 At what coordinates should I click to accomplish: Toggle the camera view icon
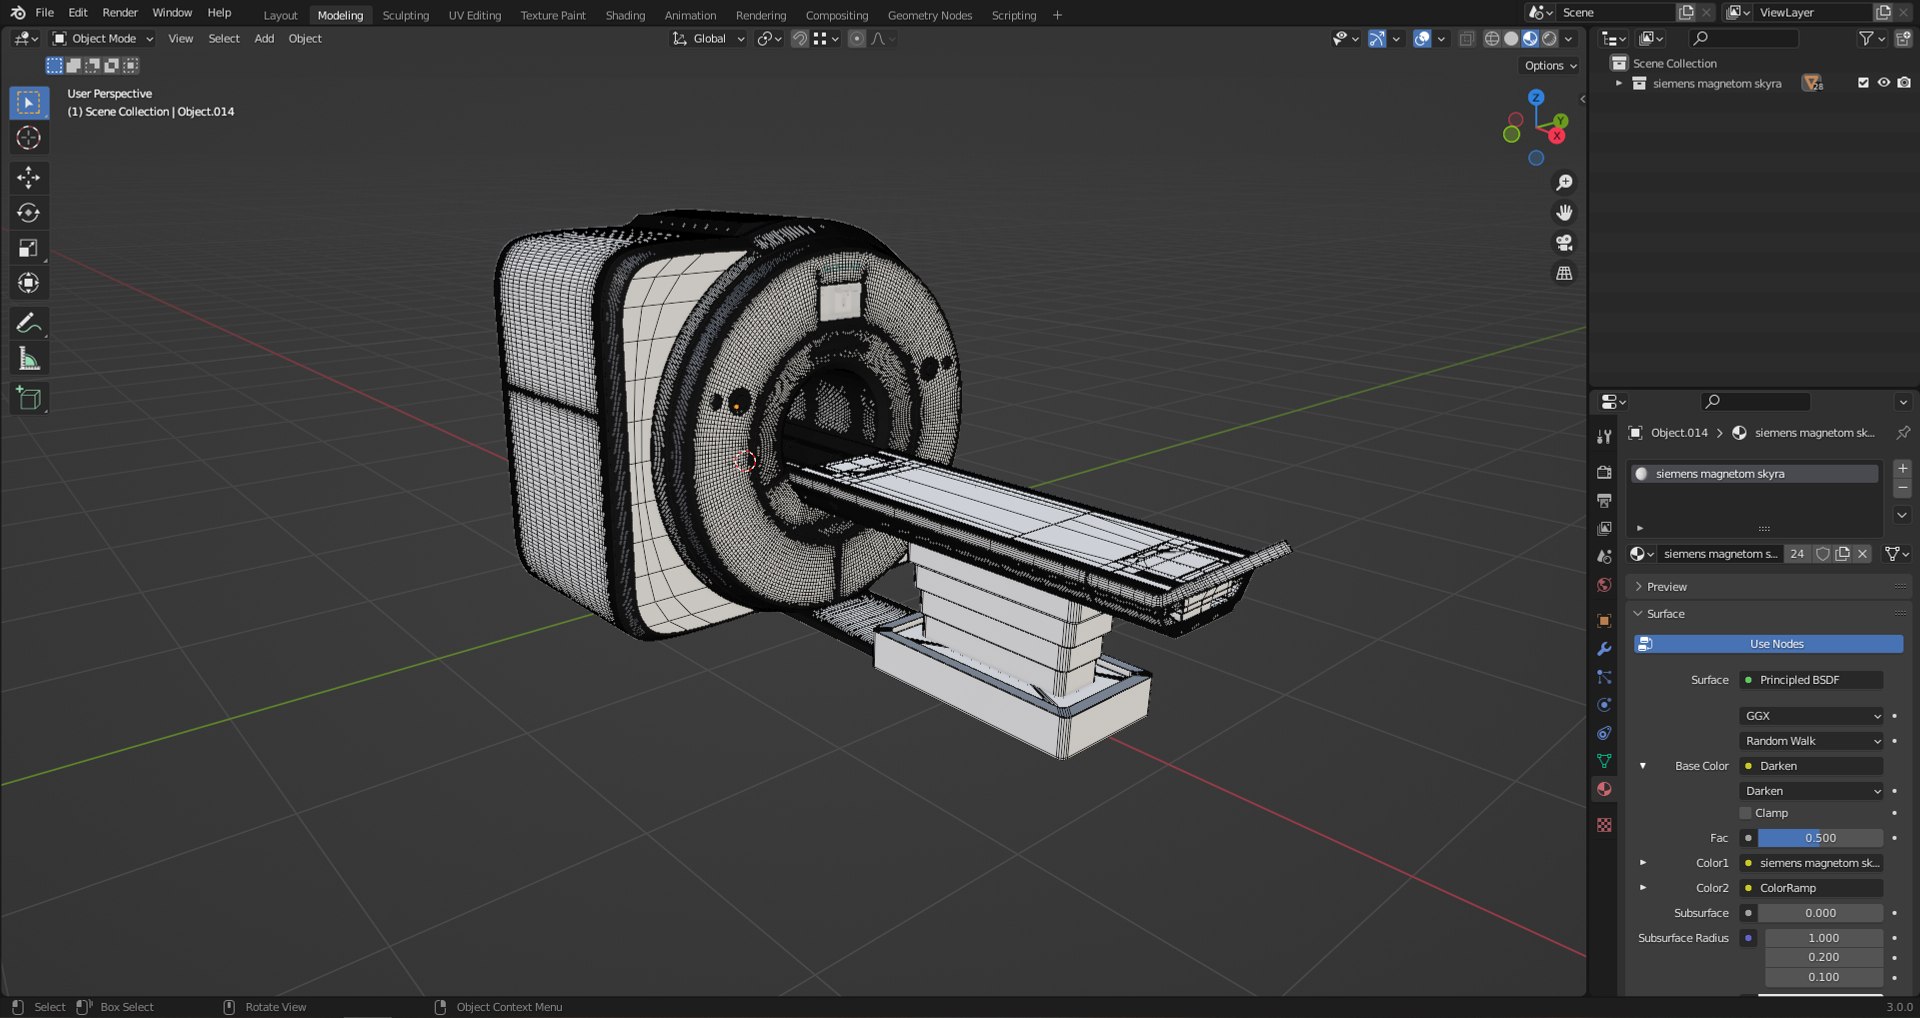(x=1564, y=243)
